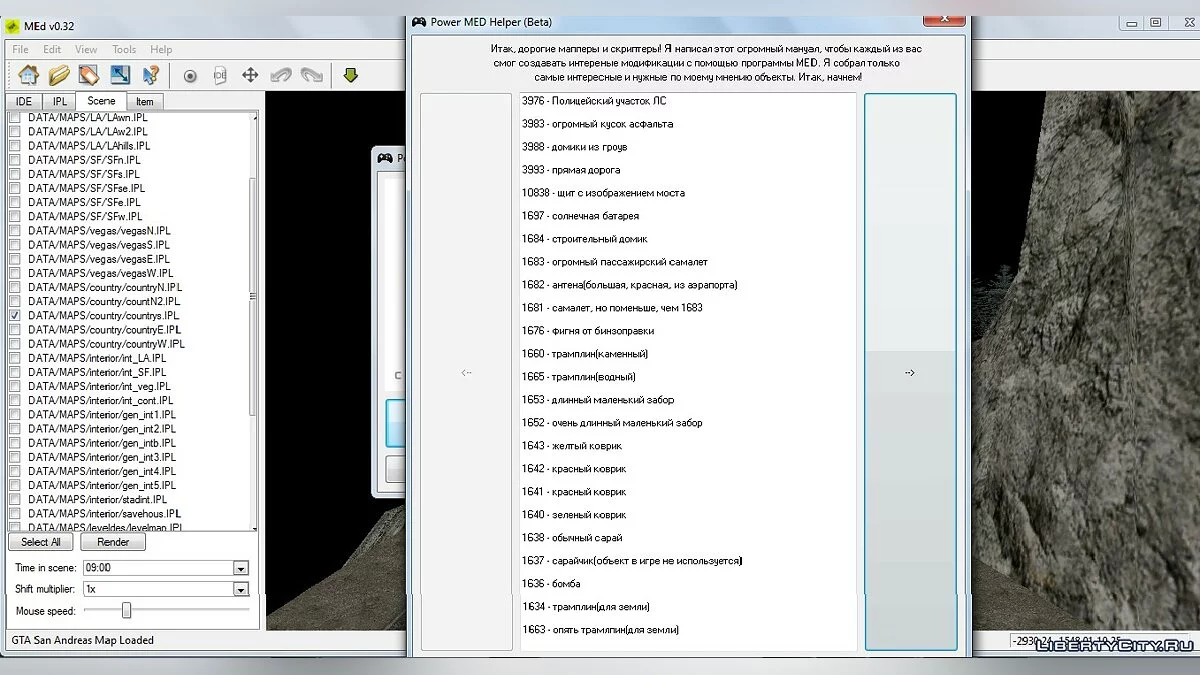Select the Home icon on the toolbar
The height and width of the screenshot is (675, 1200).
(x=28, y=74)
